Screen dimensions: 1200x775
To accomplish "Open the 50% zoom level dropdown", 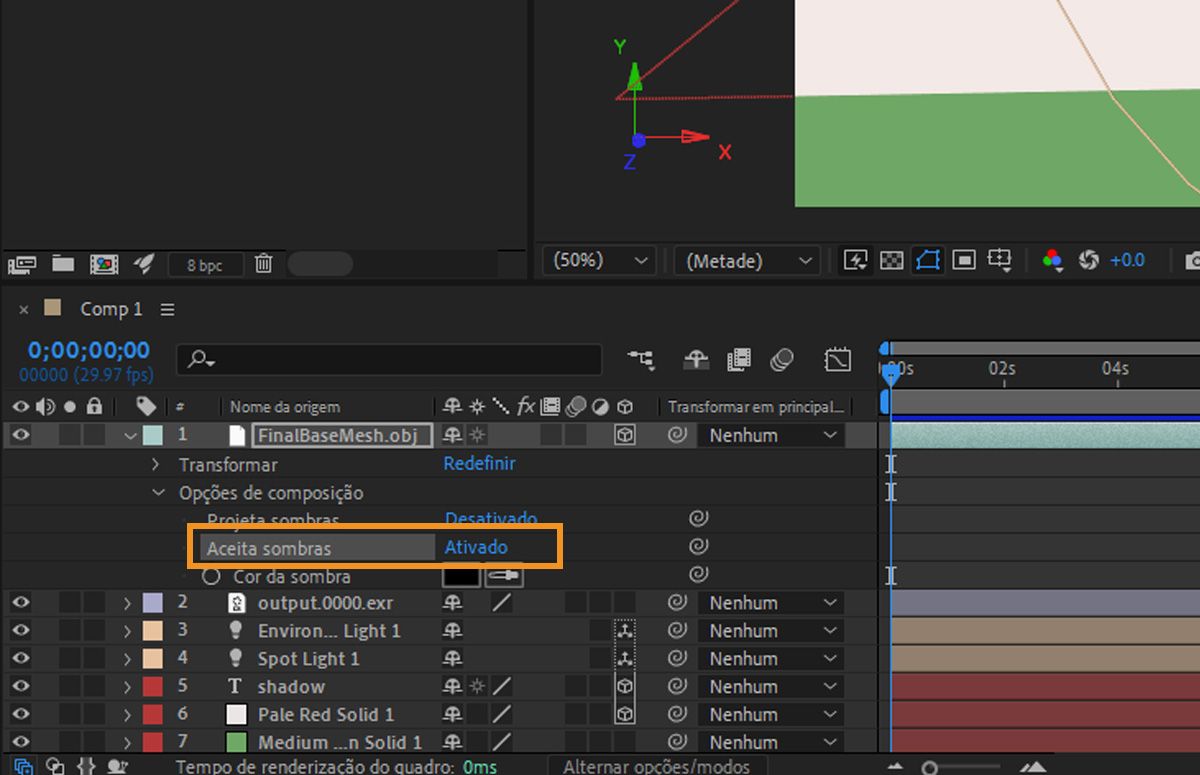I will coord(597,260).
